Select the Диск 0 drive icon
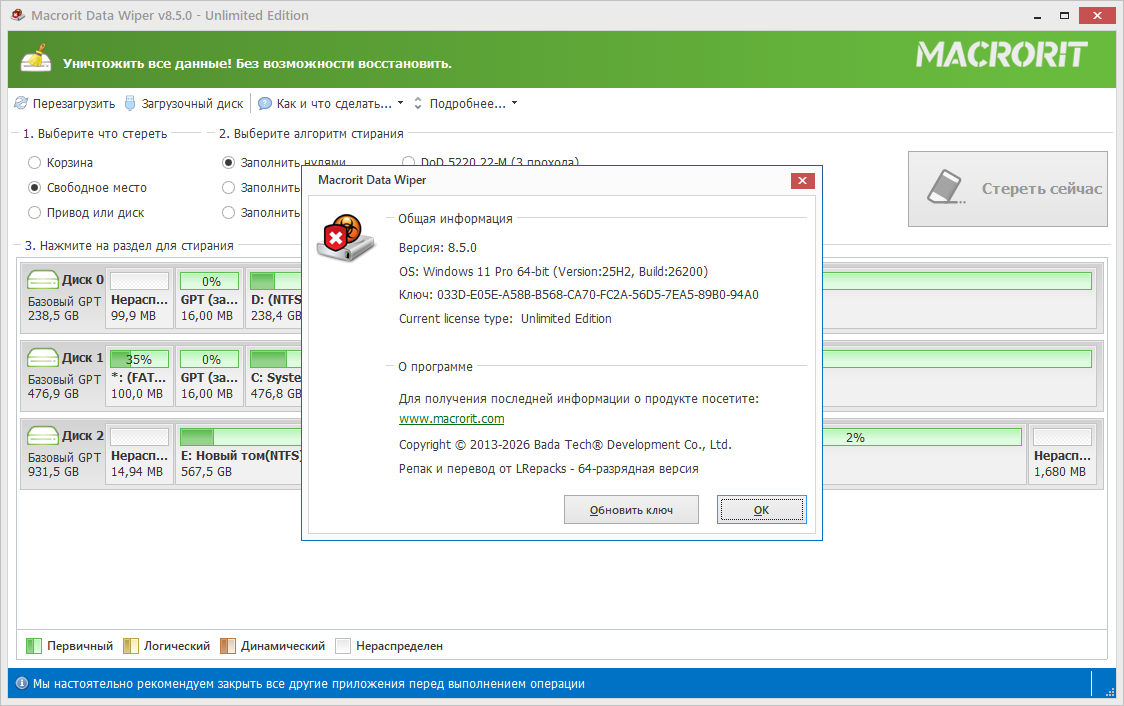This screenshot has height=706, width=1124. pos(42,280)
